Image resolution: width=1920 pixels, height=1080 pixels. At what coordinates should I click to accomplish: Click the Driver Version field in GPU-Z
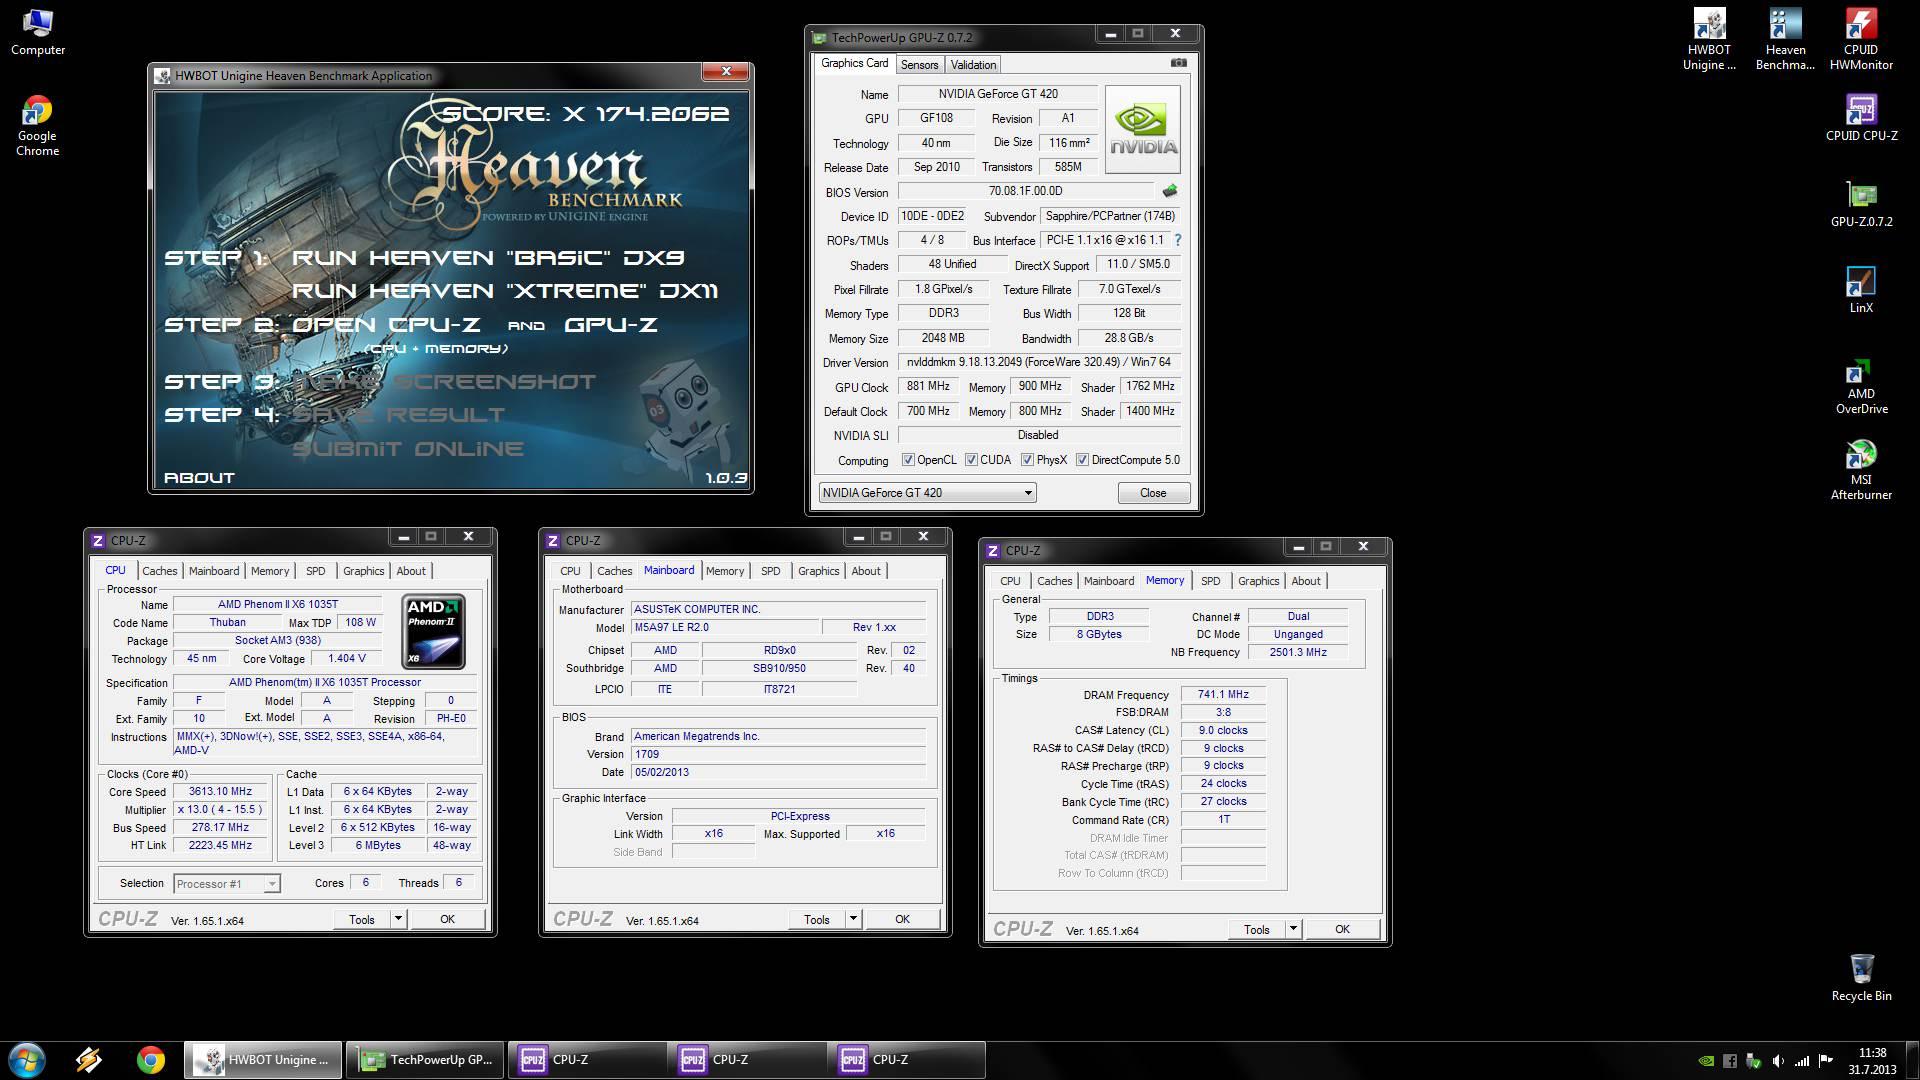pyautogui.click(x=1039, y=362)
